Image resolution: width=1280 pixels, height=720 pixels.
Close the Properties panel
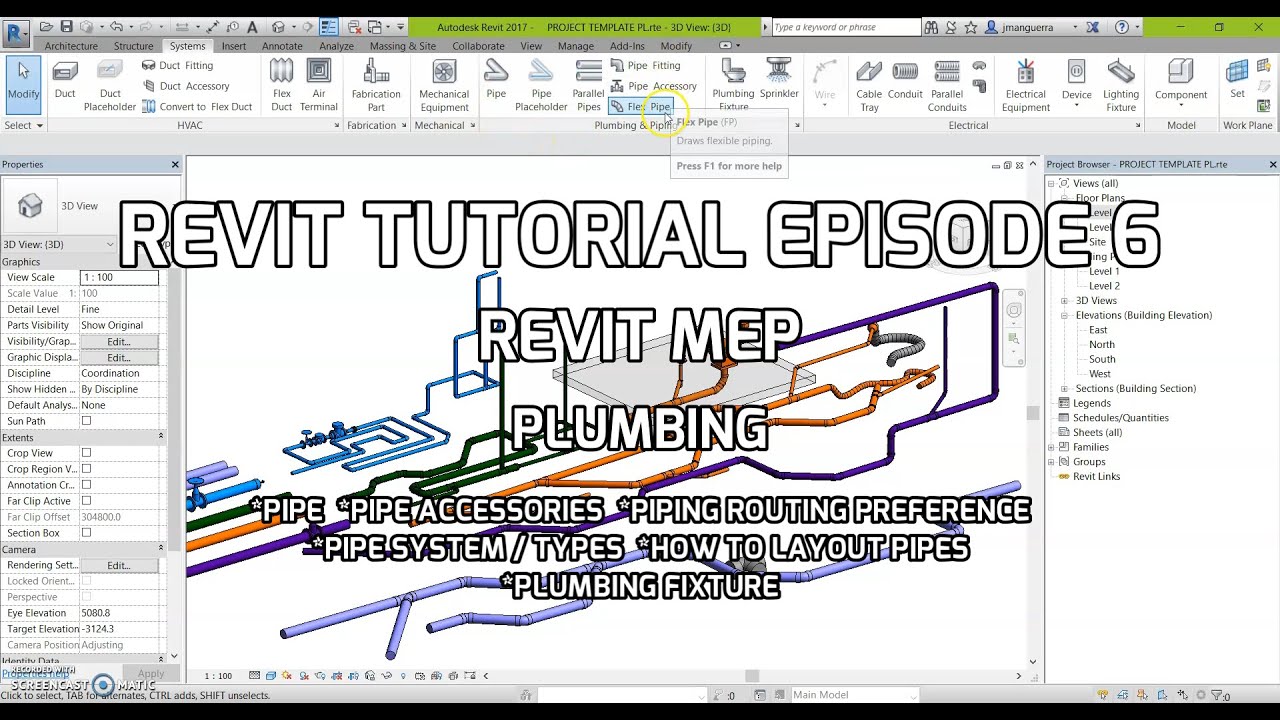[x=175, y=164]
